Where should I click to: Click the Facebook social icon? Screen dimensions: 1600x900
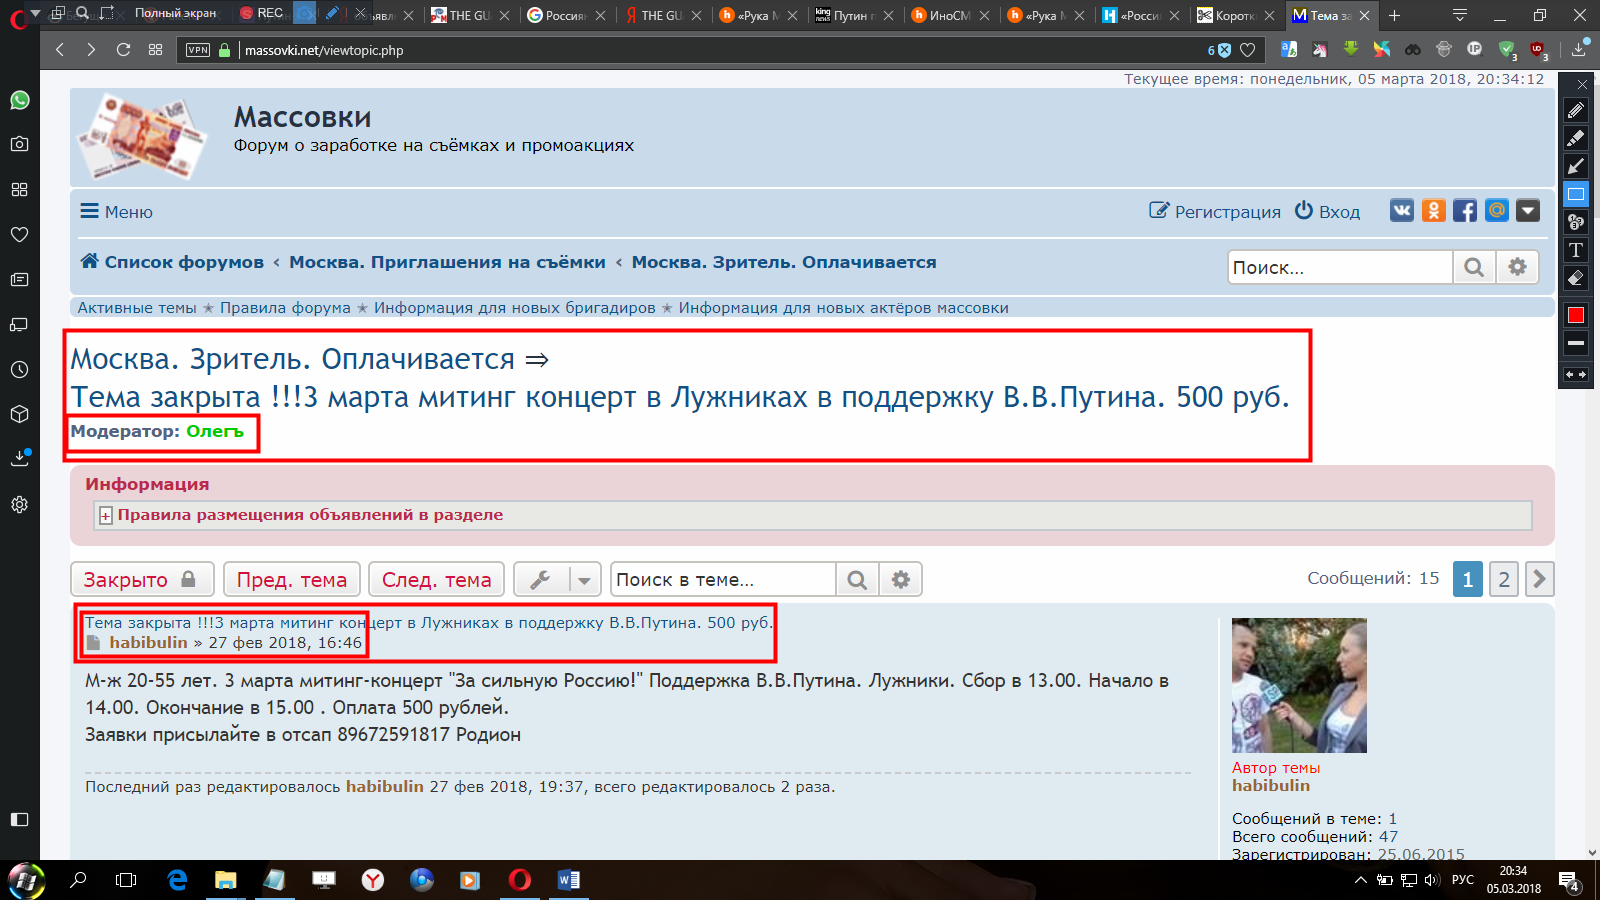[1465, 210]
